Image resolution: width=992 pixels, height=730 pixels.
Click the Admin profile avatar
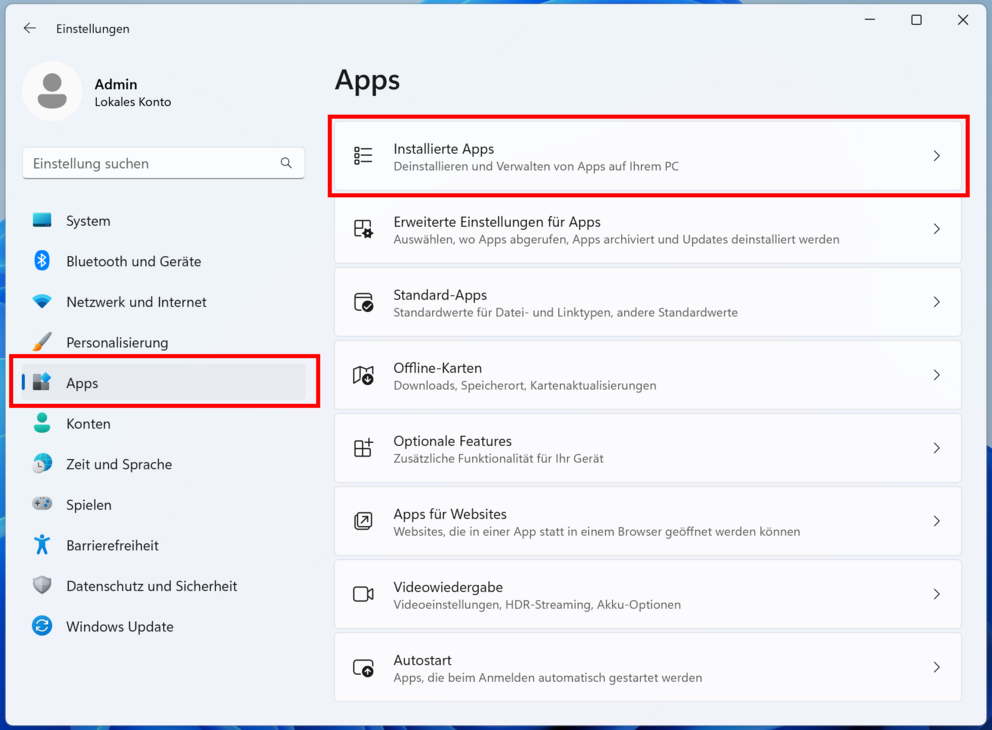point(52,92)
